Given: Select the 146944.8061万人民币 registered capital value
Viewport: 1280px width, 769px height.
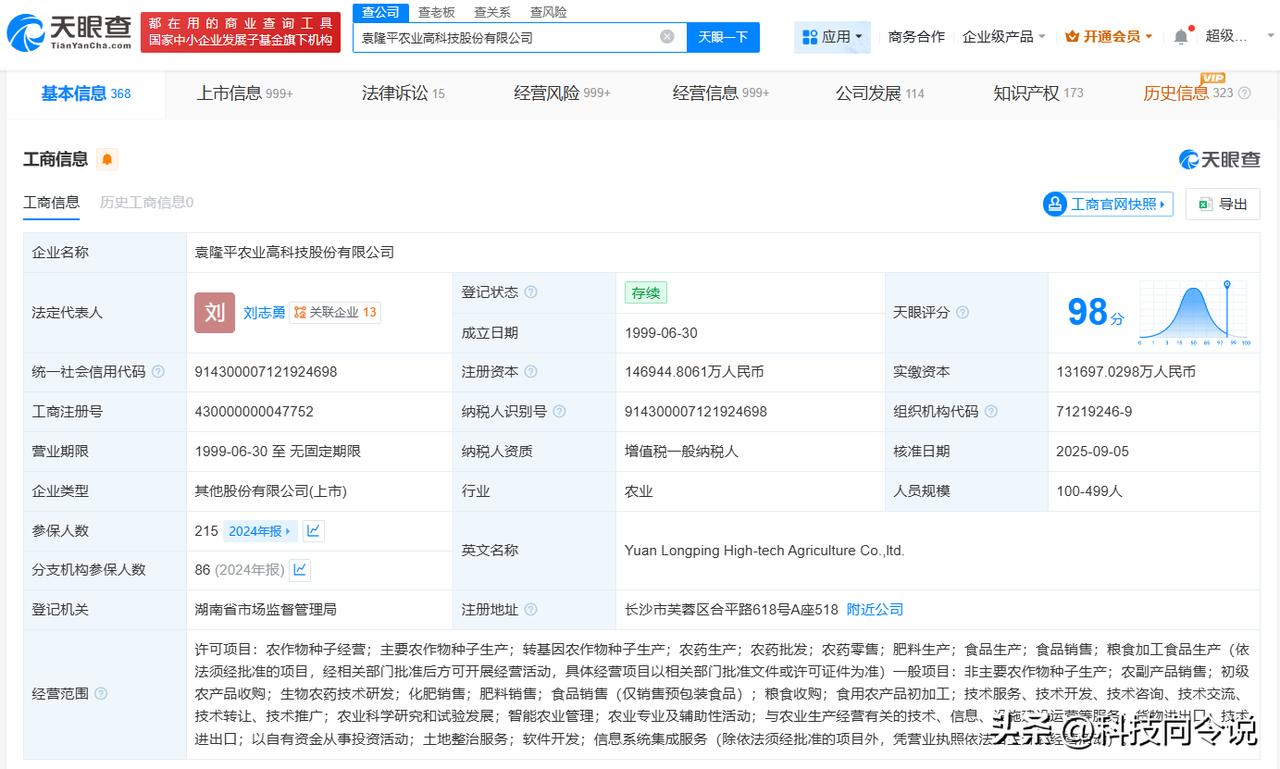Looking at the screenshot, I should click(694, 371).
